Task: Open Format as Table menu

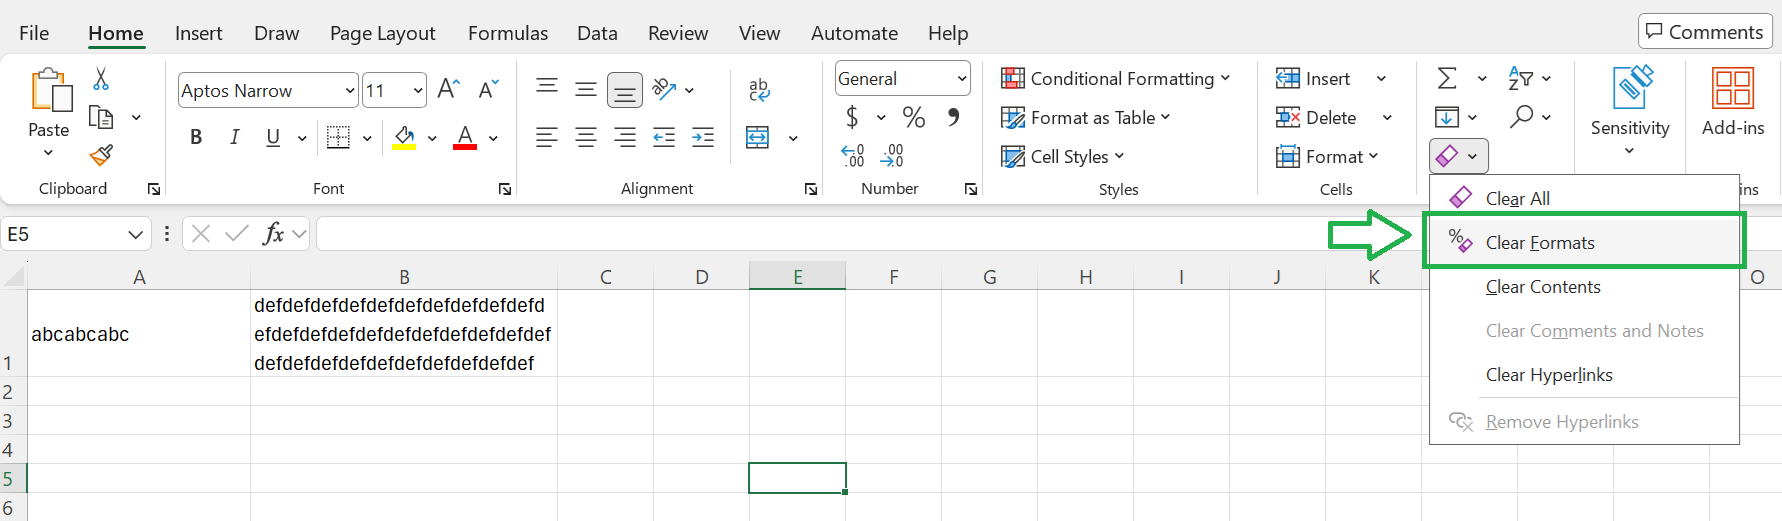Action: (1085, 117)
